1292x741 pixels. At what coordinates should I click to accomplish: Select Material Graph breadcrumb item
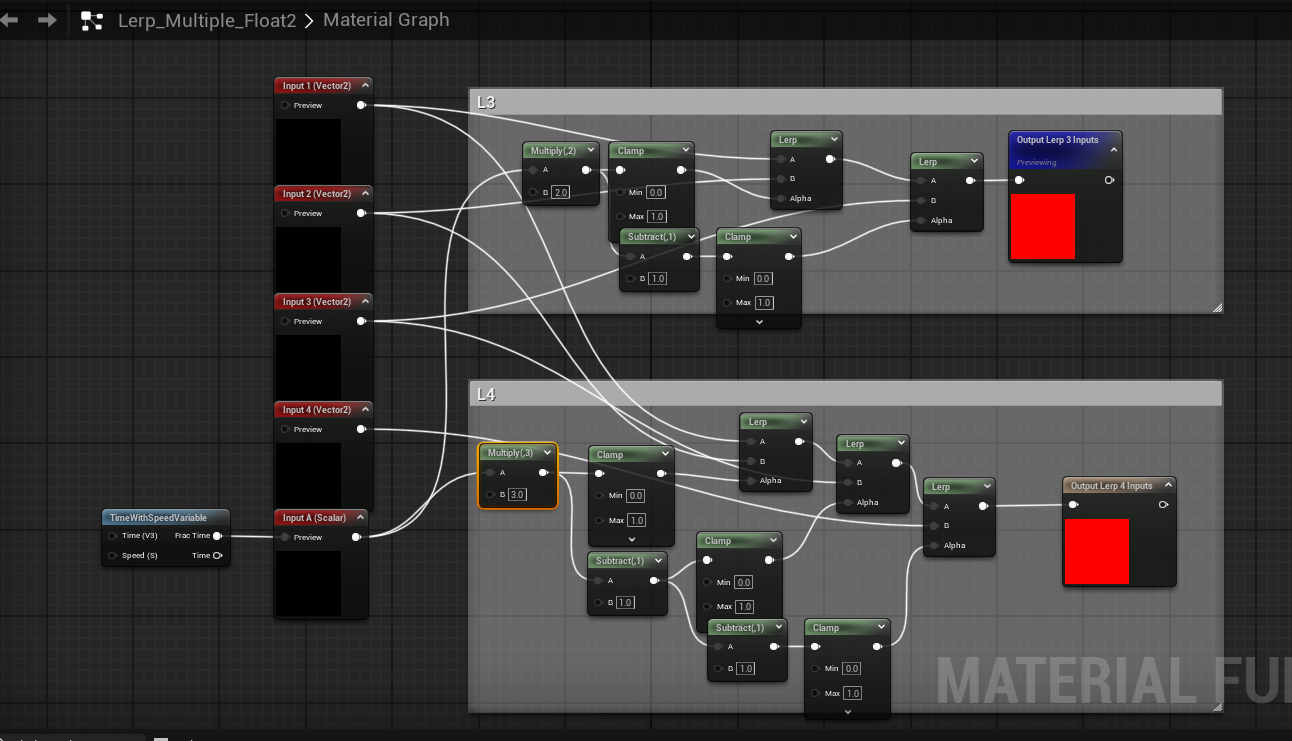click(386, 20)
